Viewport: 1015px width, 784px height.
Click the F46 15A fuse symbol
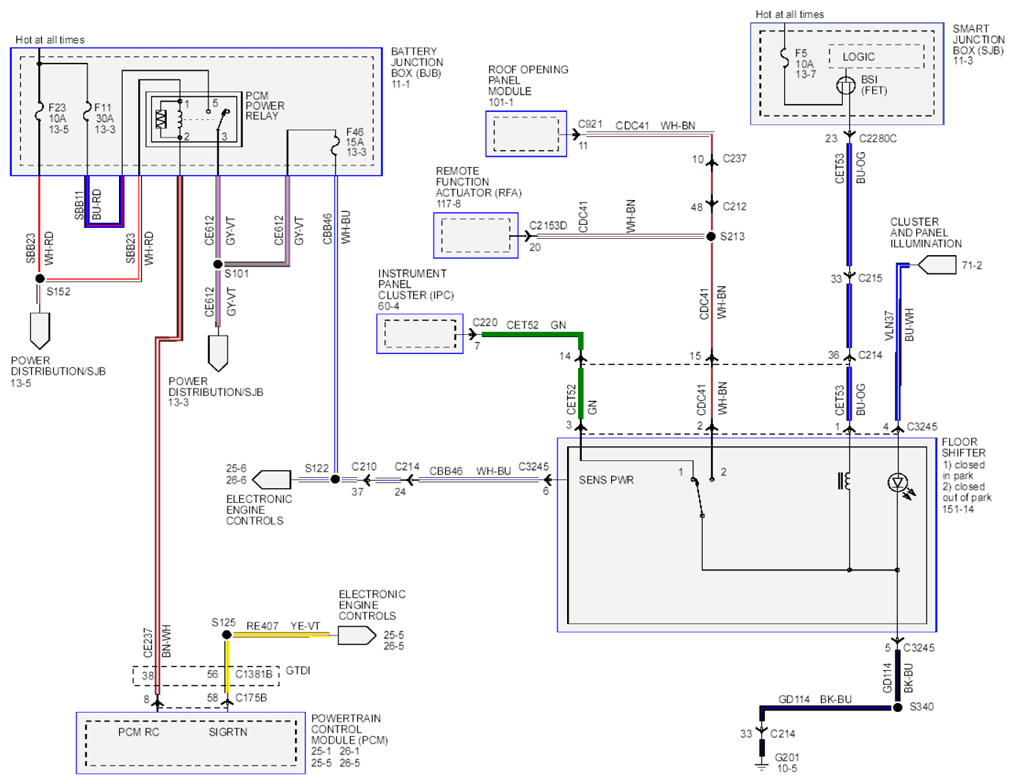pyautogui.click(x=335, y=145)
